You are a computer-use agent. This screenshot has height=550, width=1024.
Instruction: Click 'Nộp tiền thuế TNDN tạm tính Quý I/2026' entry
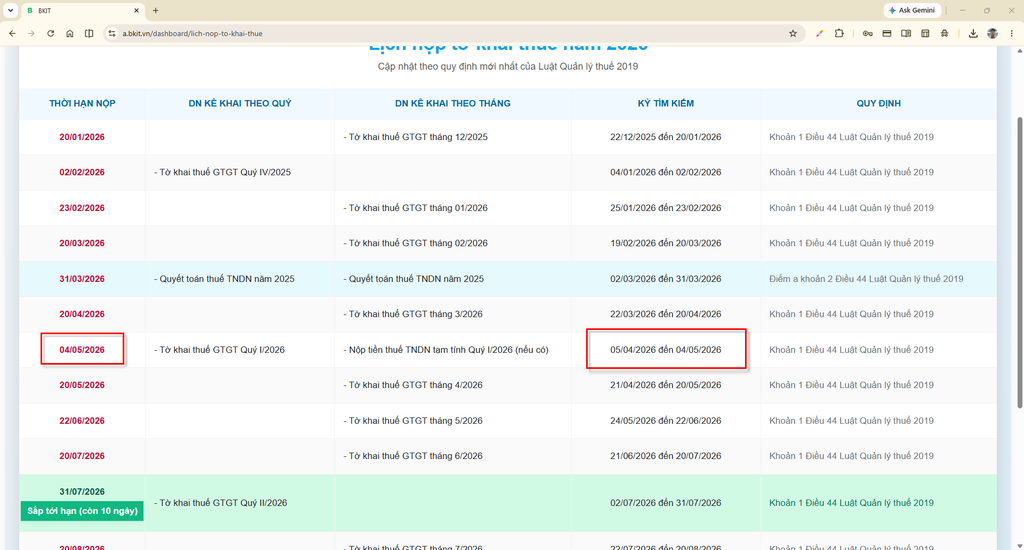(445, 350)
